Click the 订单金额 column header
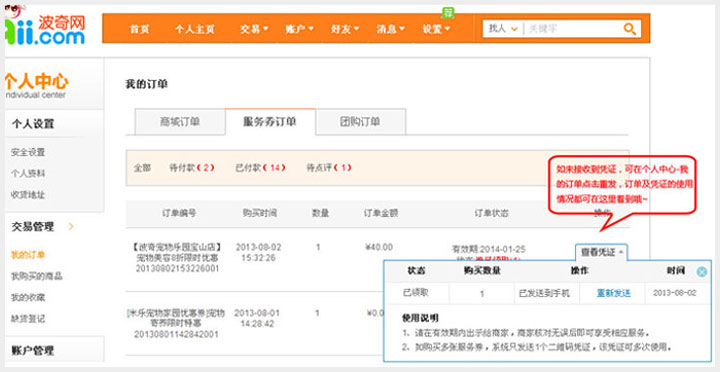The width and height of the screenshot is (720, 372). click(x=381, y=214)
